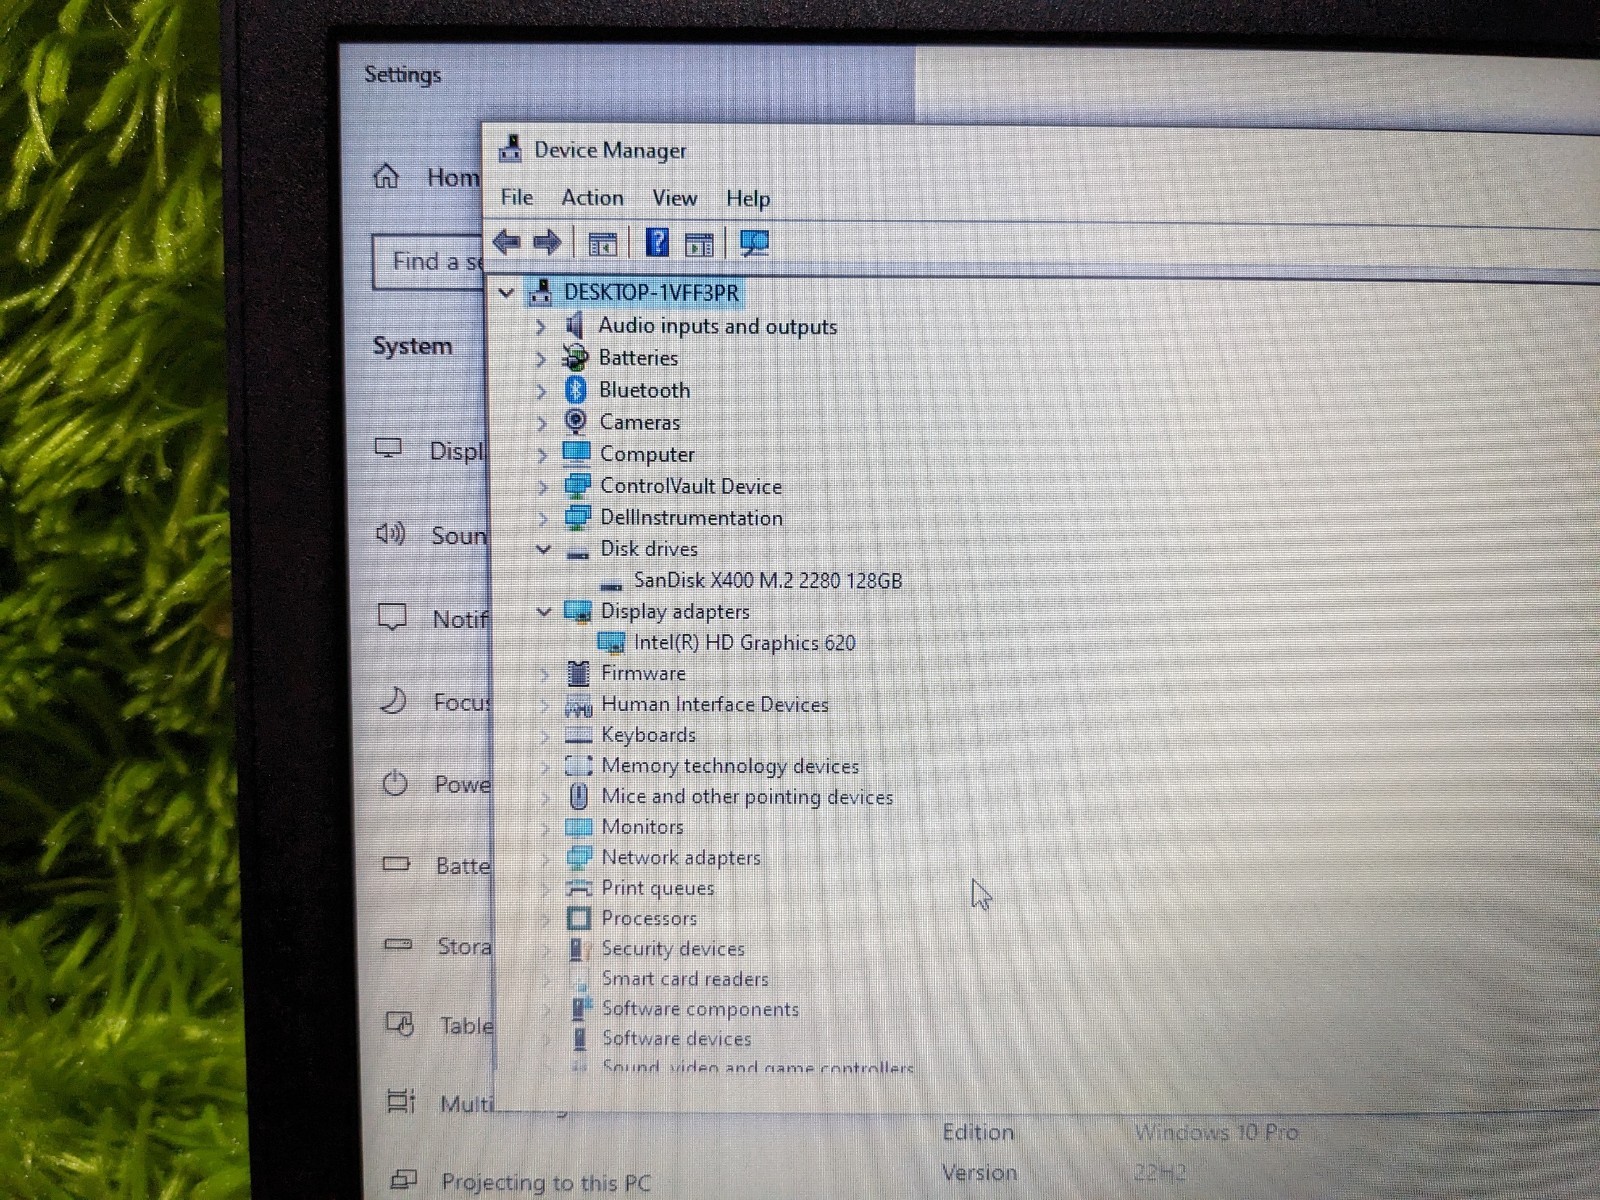This screenshot has width=1600, height=1200.
Task: Open the Action menu
Action: pos(592,197)
